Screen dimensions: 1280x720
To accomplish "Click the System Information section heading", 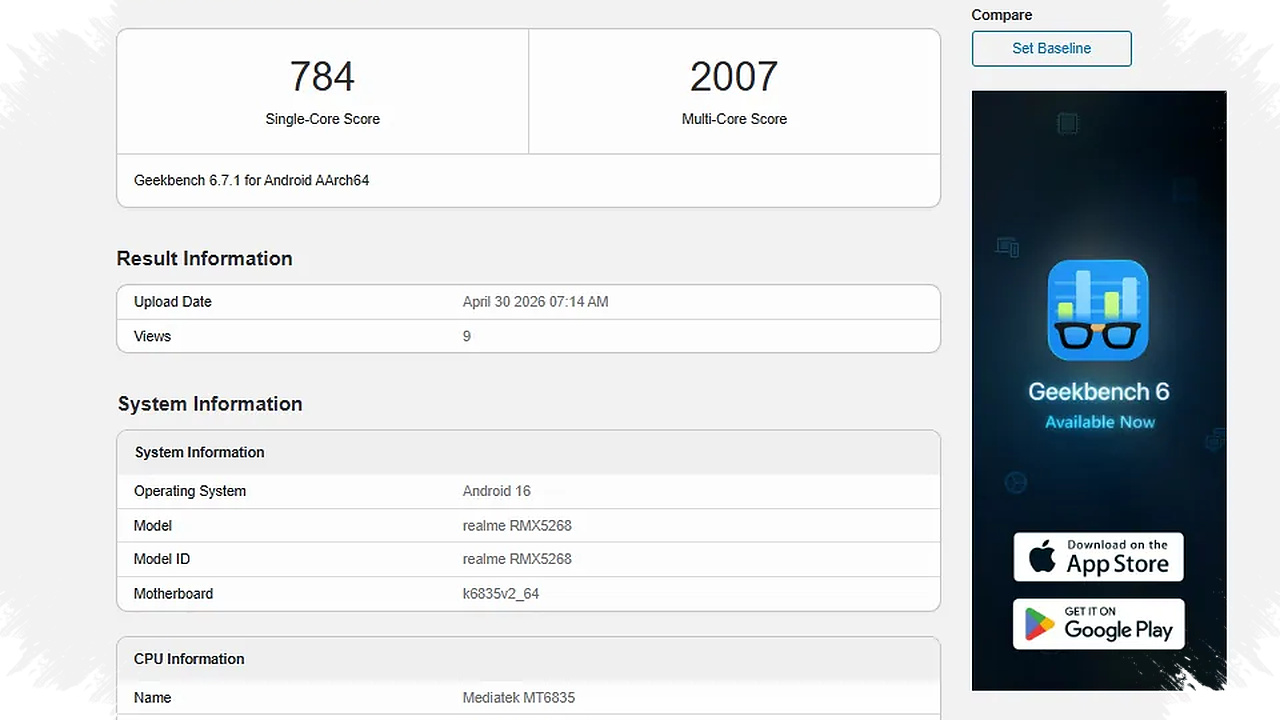I will pyautogui.click(x=210, y=404).
